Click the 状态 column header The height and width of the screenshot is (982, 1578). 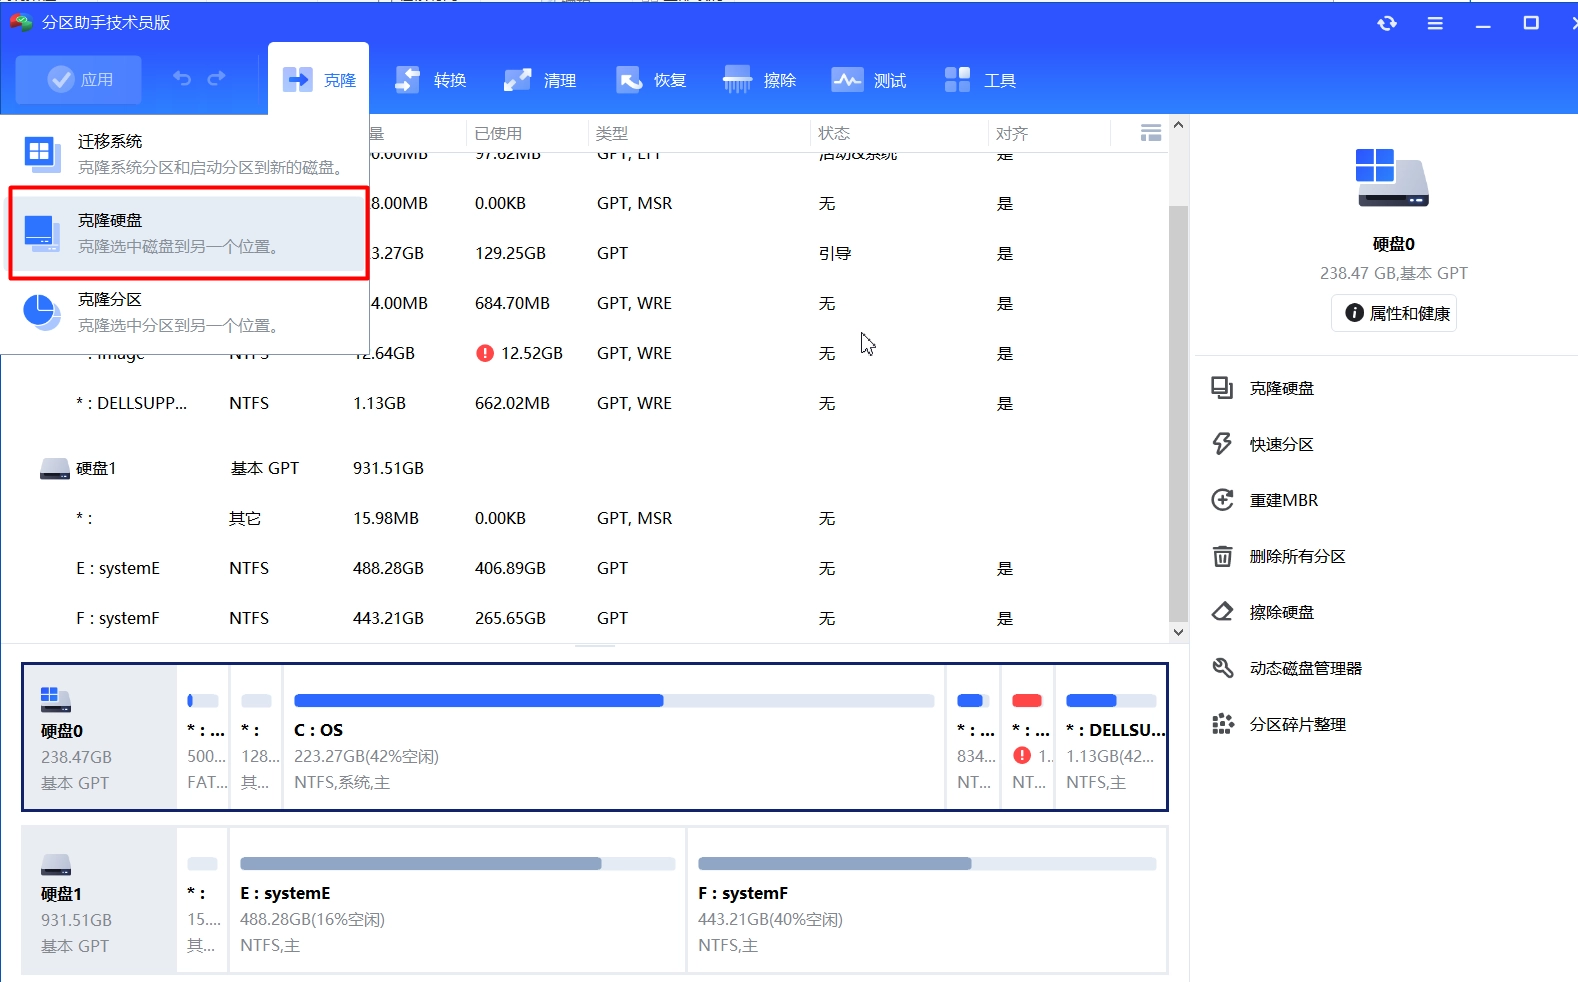pos(834,133)
